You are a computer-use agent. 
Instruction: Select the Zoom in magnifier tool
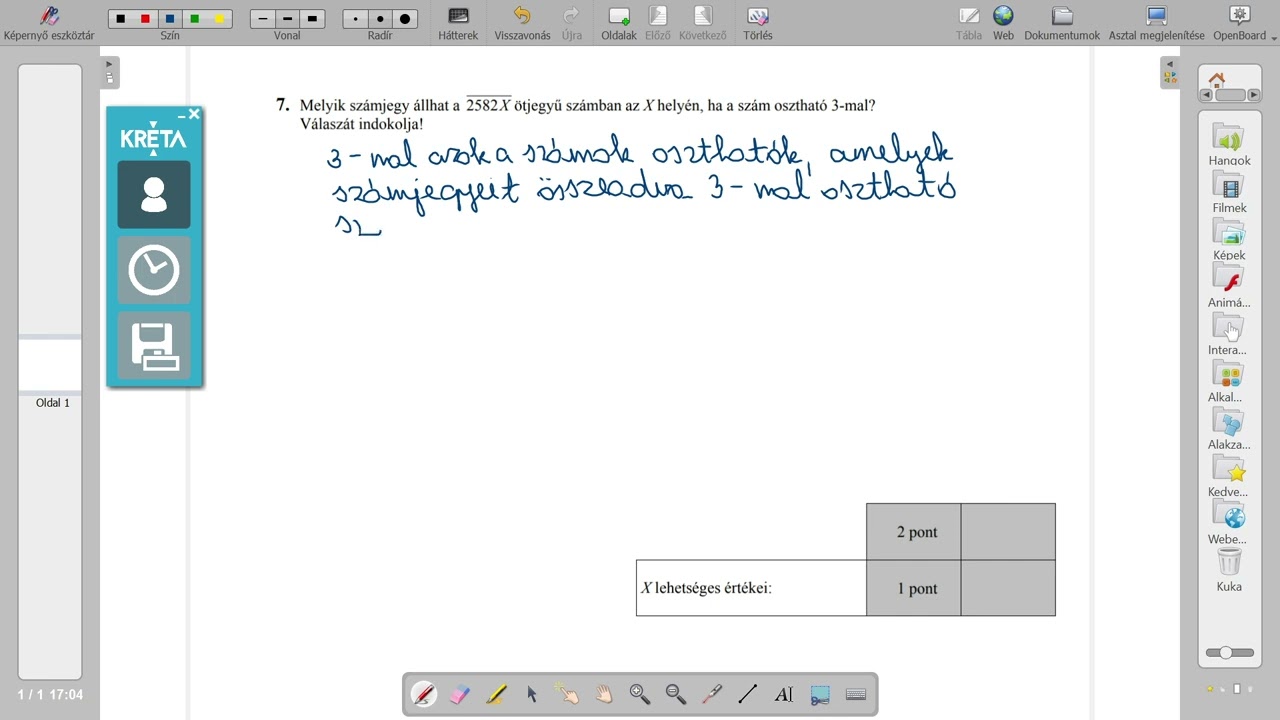coord(640,694)
